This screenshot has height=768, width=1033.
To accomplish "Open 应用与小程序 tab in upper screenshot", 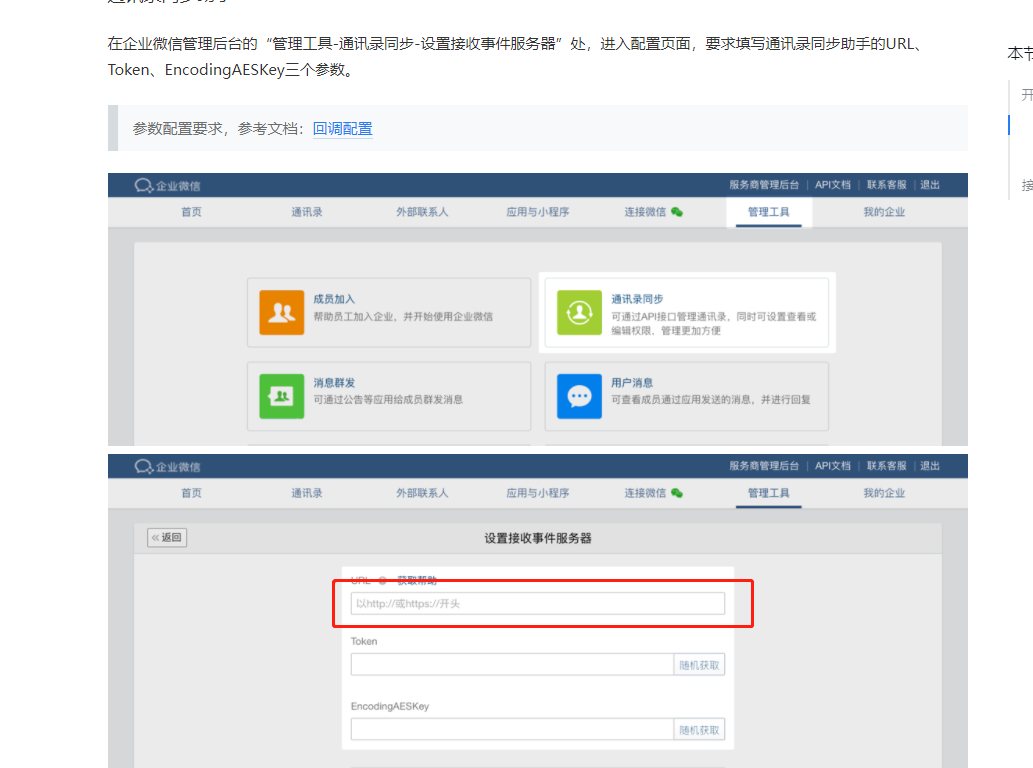I will (x=538, y=212).
